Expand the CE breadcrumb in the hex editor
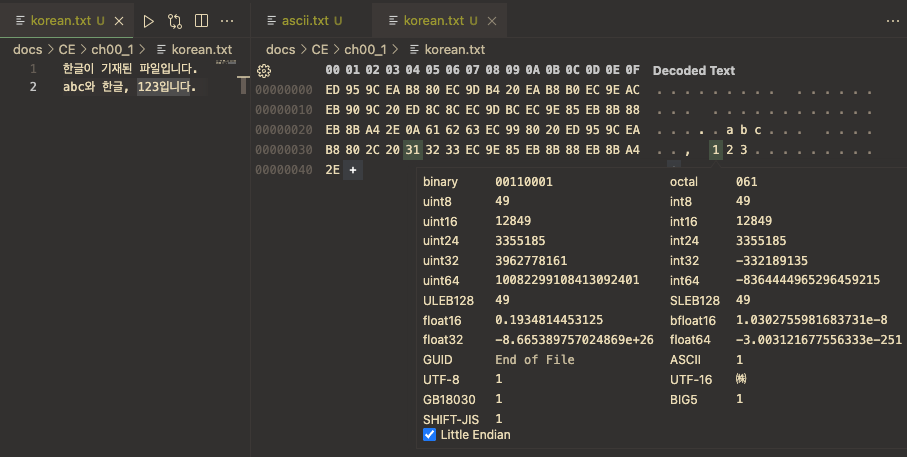 320,50
